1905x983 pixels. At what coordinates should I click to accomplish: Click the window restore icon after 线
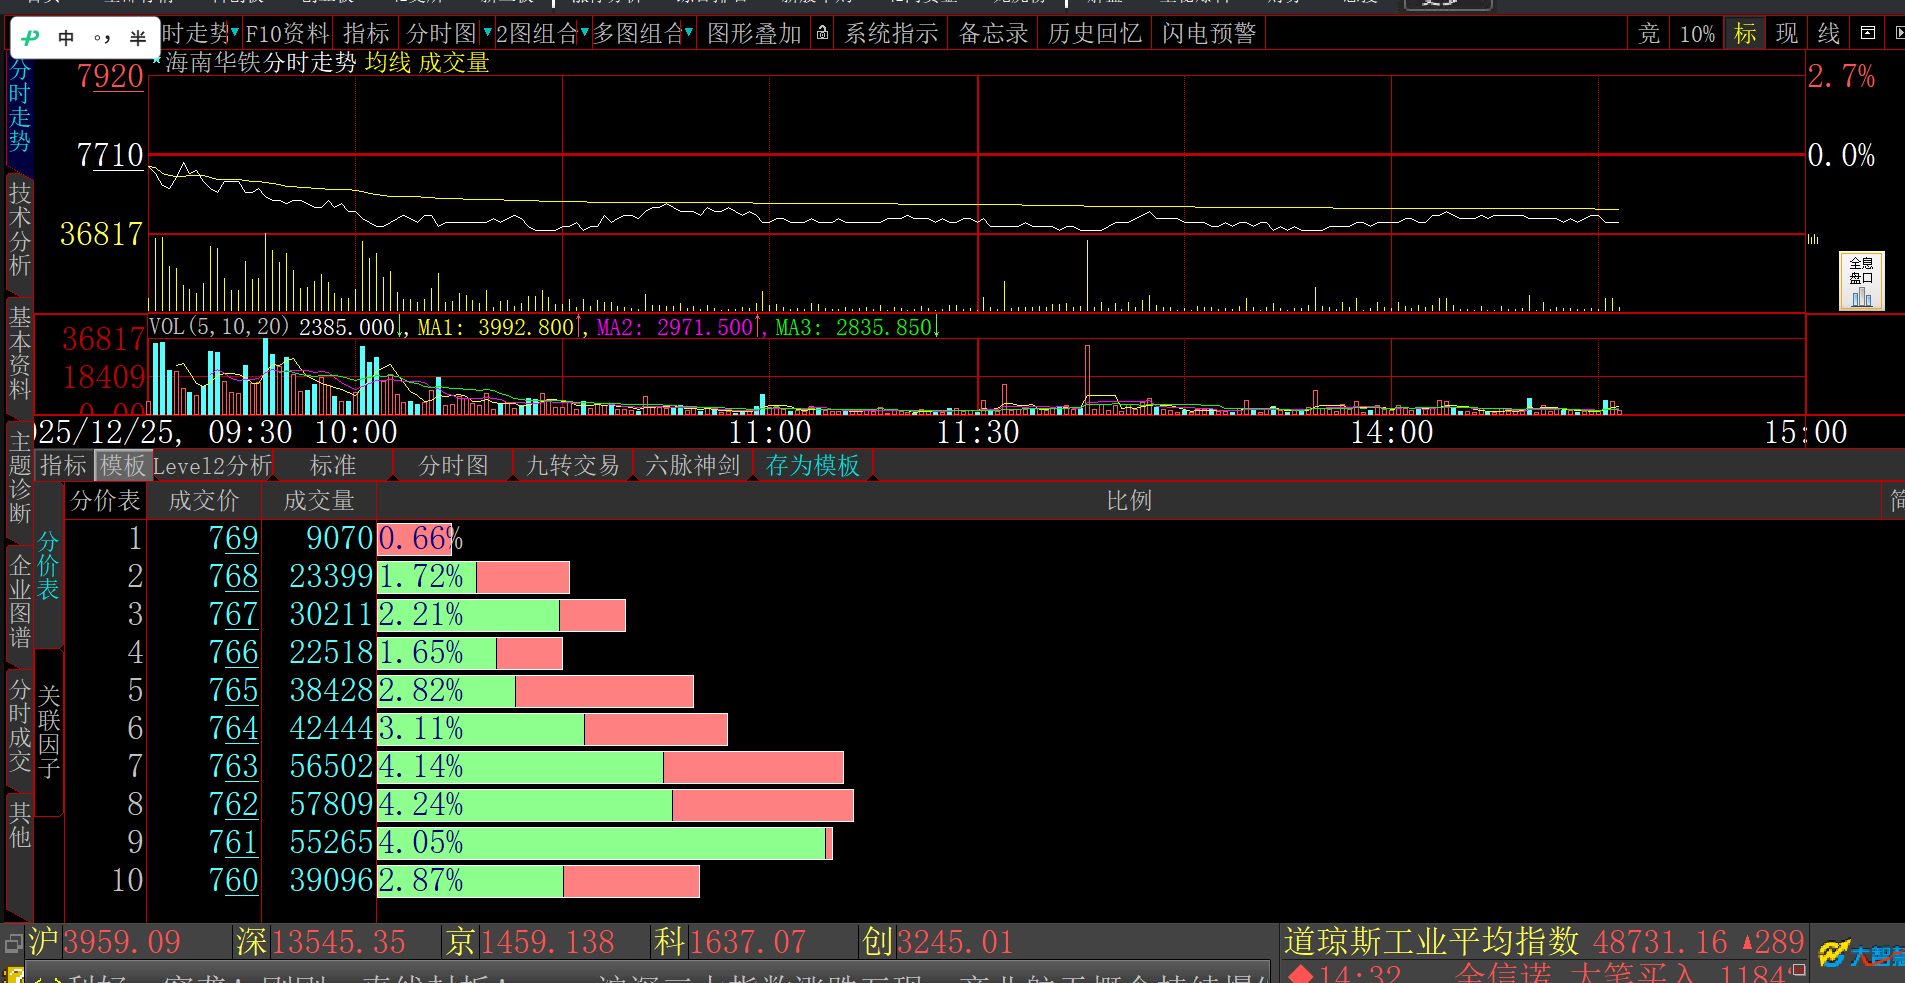[x=1867, y=33]
